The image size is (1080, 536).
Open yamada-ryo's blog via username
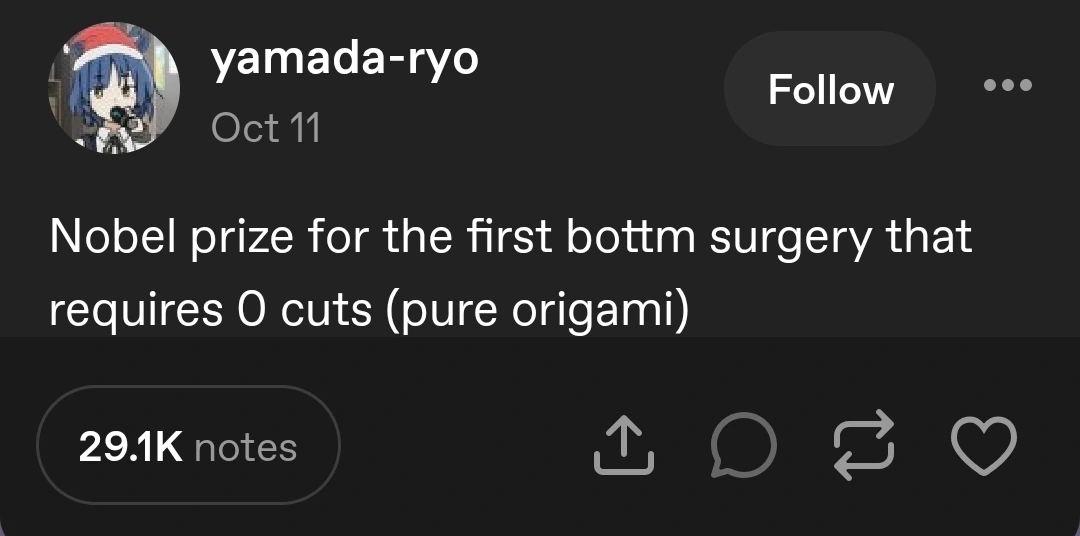coord(345,60)
